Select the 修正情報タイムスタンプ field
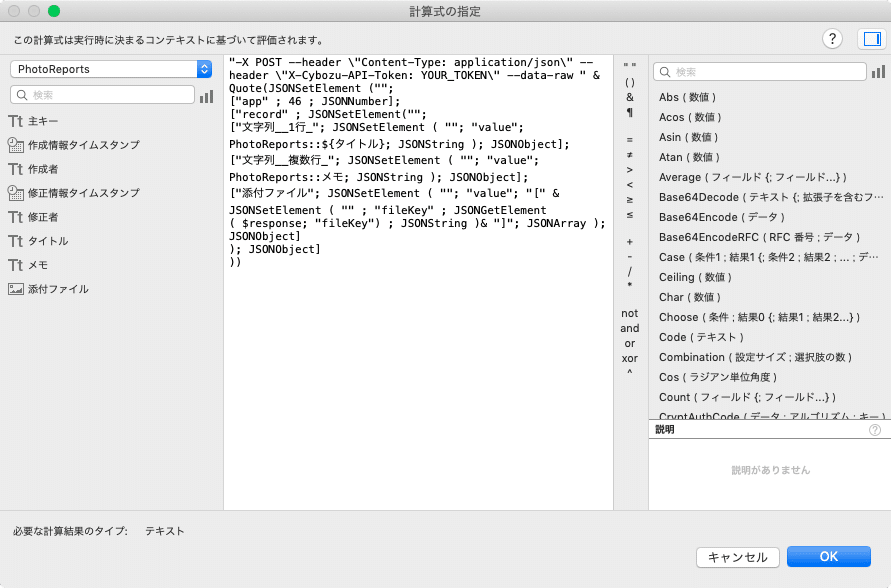The width and height of the screenshot is (891, 588). coord(84,193)
